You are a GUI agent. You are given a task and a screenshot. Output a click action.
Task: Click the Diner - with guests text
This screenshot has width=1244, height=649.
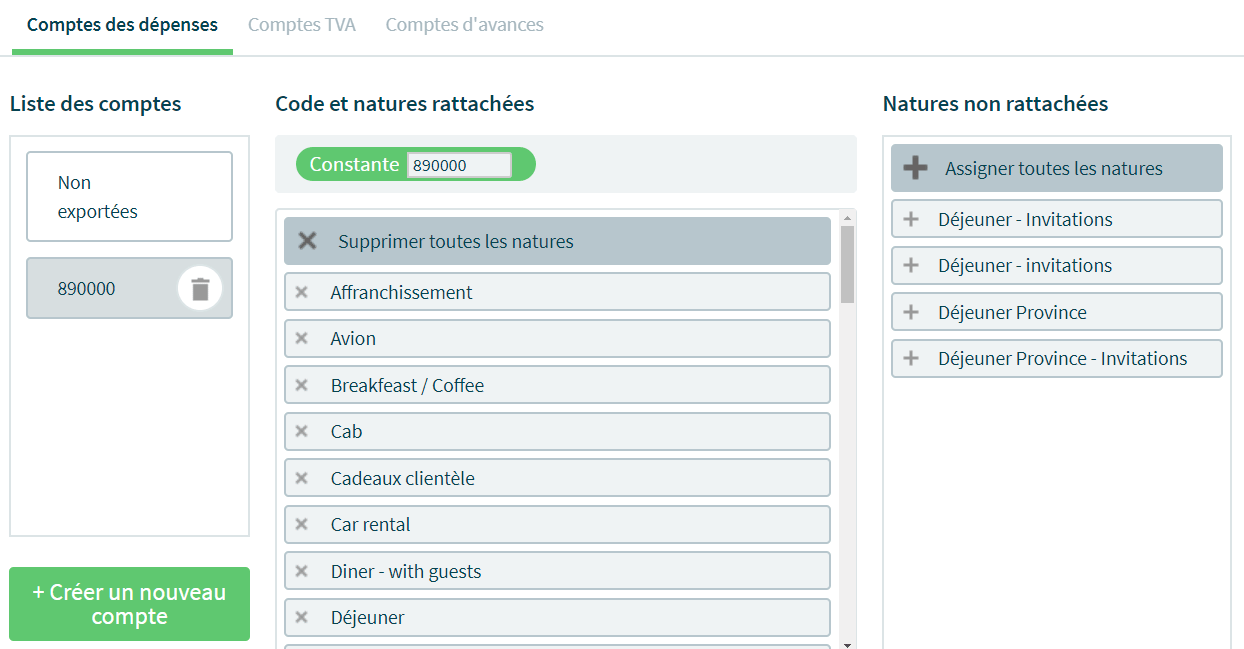pos(406,571)
